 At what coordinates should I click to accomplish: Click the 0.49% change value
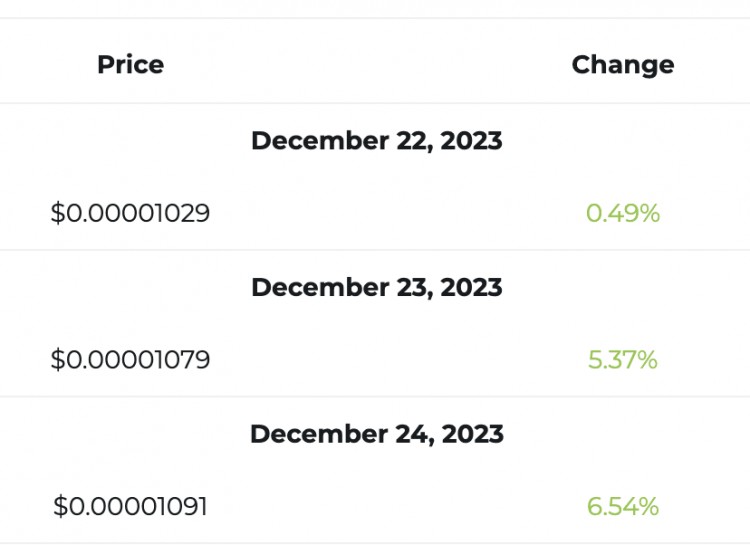(x=622, y=213)
